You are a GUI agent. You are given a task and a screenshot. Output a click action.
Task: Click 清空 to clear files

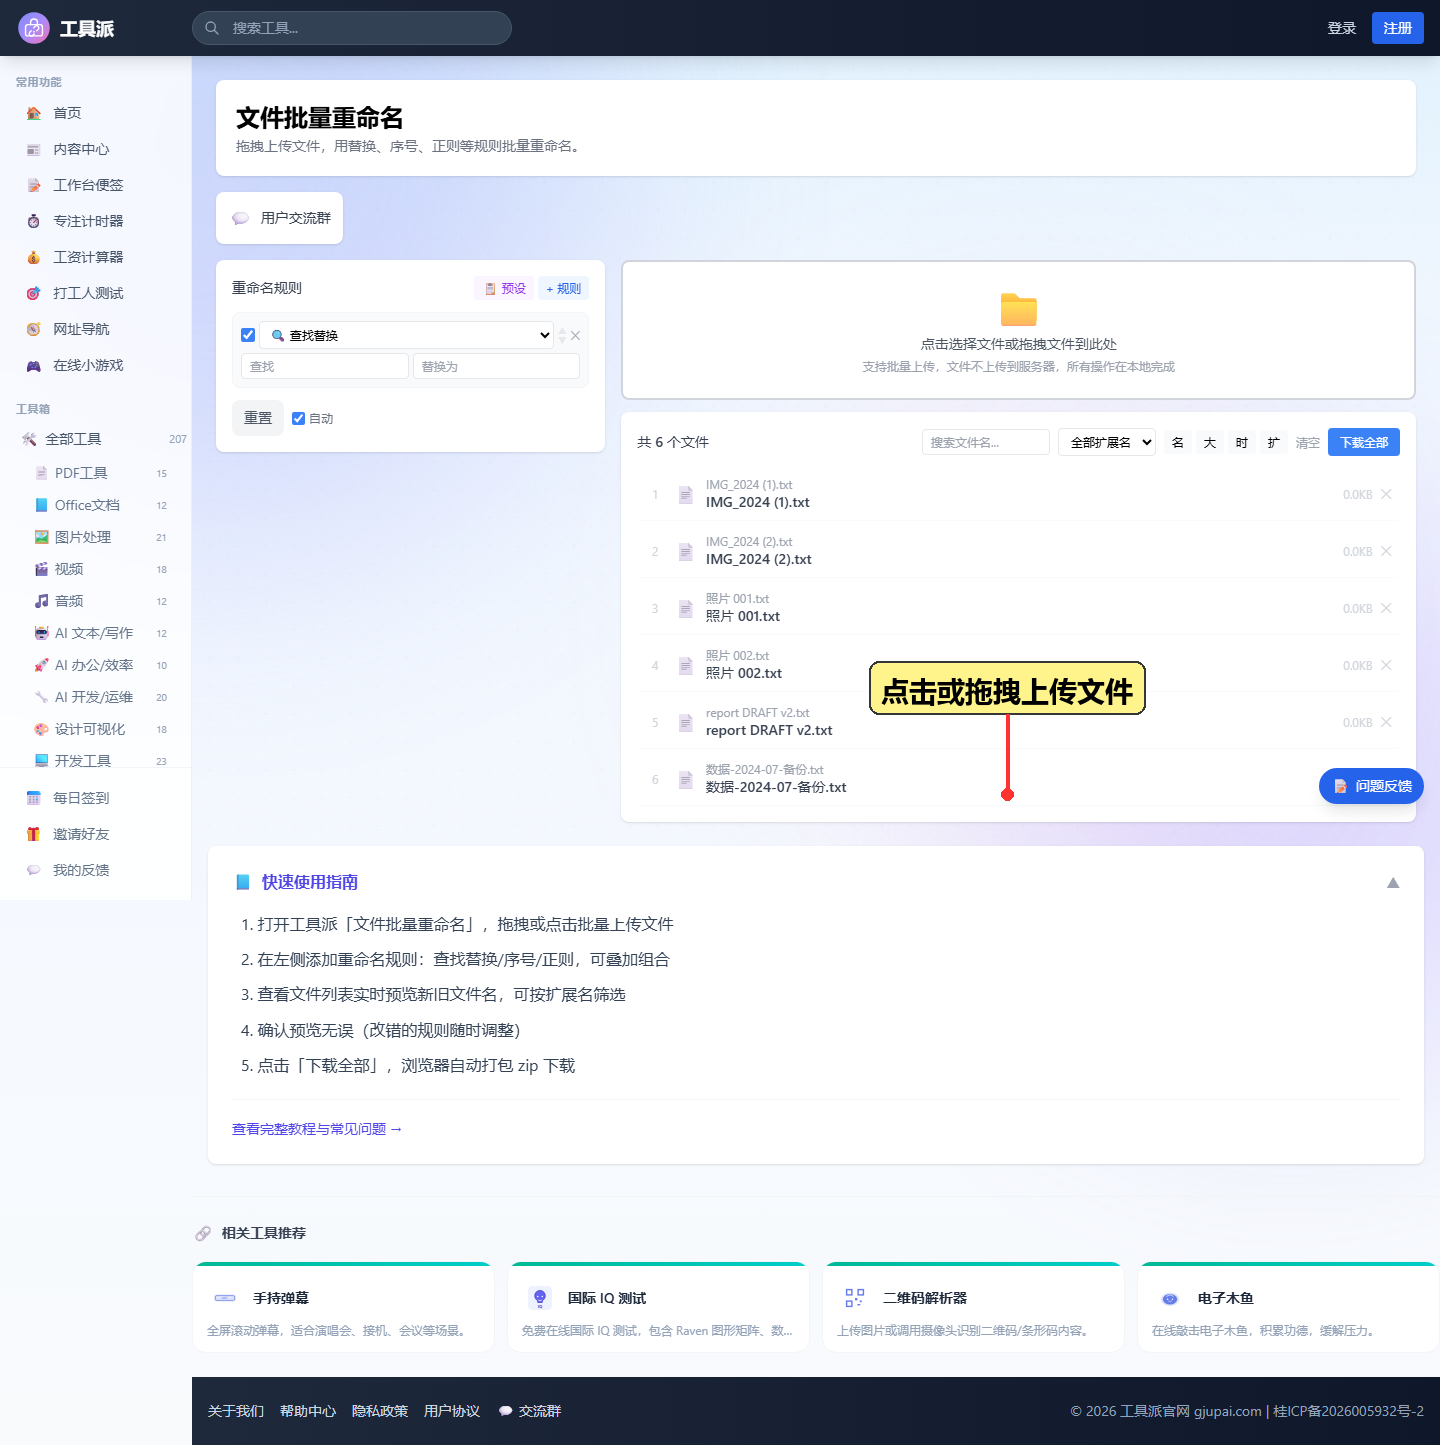pyautogui.click(x=1307, y=442)
